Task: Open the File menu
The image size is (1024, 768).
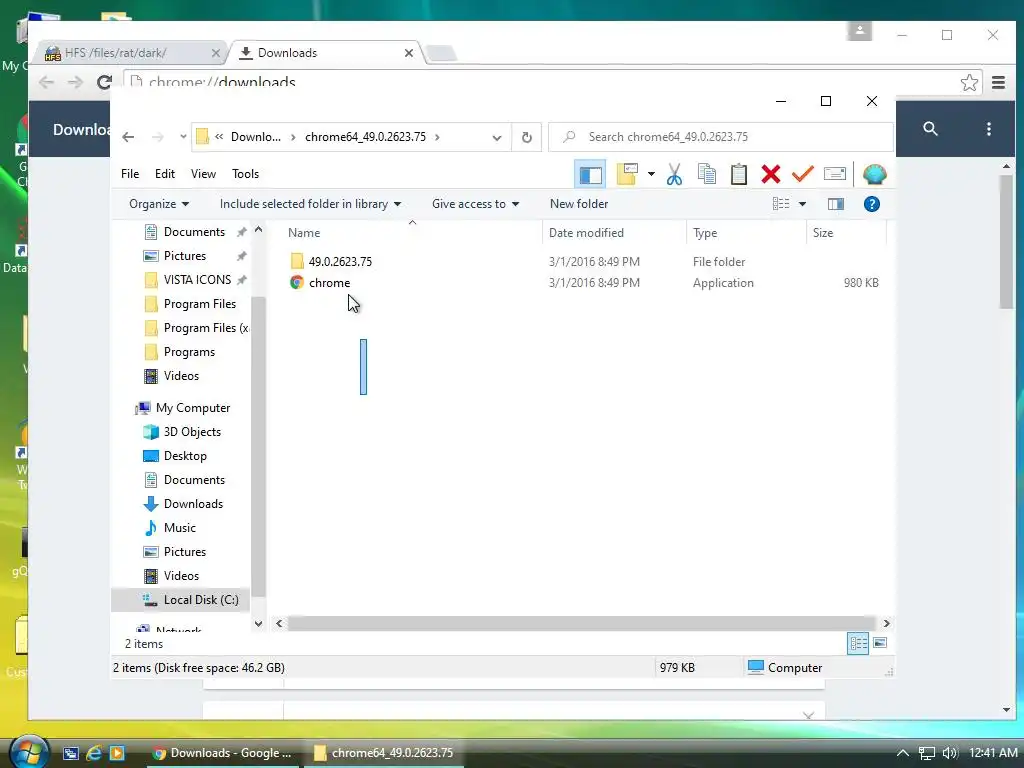Action: click(x=130, y=174)
